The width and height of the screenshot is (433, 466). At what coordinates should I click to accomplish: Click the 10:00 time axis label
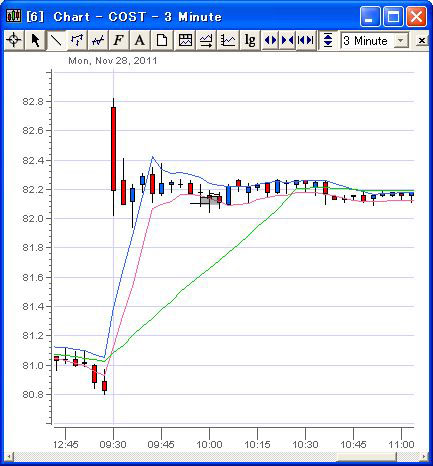coord(209,444)
